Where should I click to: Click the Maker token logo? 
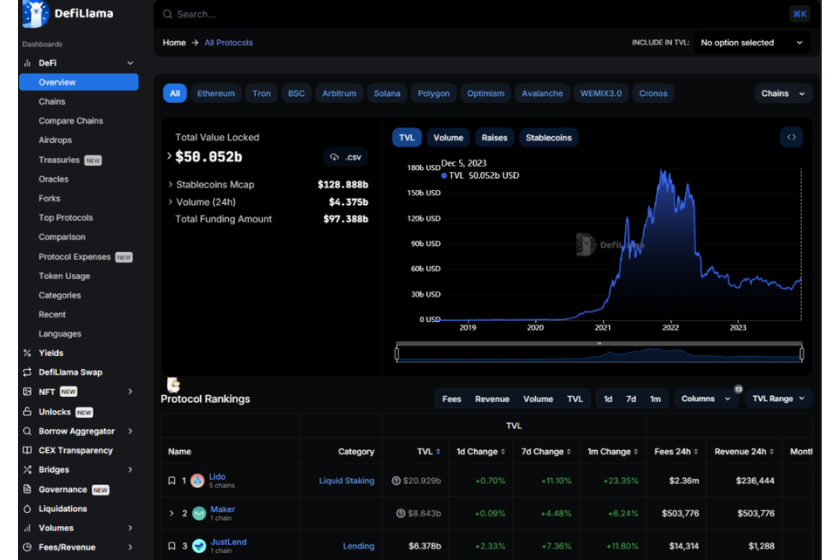pyautogui.click(x=199, y=513)
